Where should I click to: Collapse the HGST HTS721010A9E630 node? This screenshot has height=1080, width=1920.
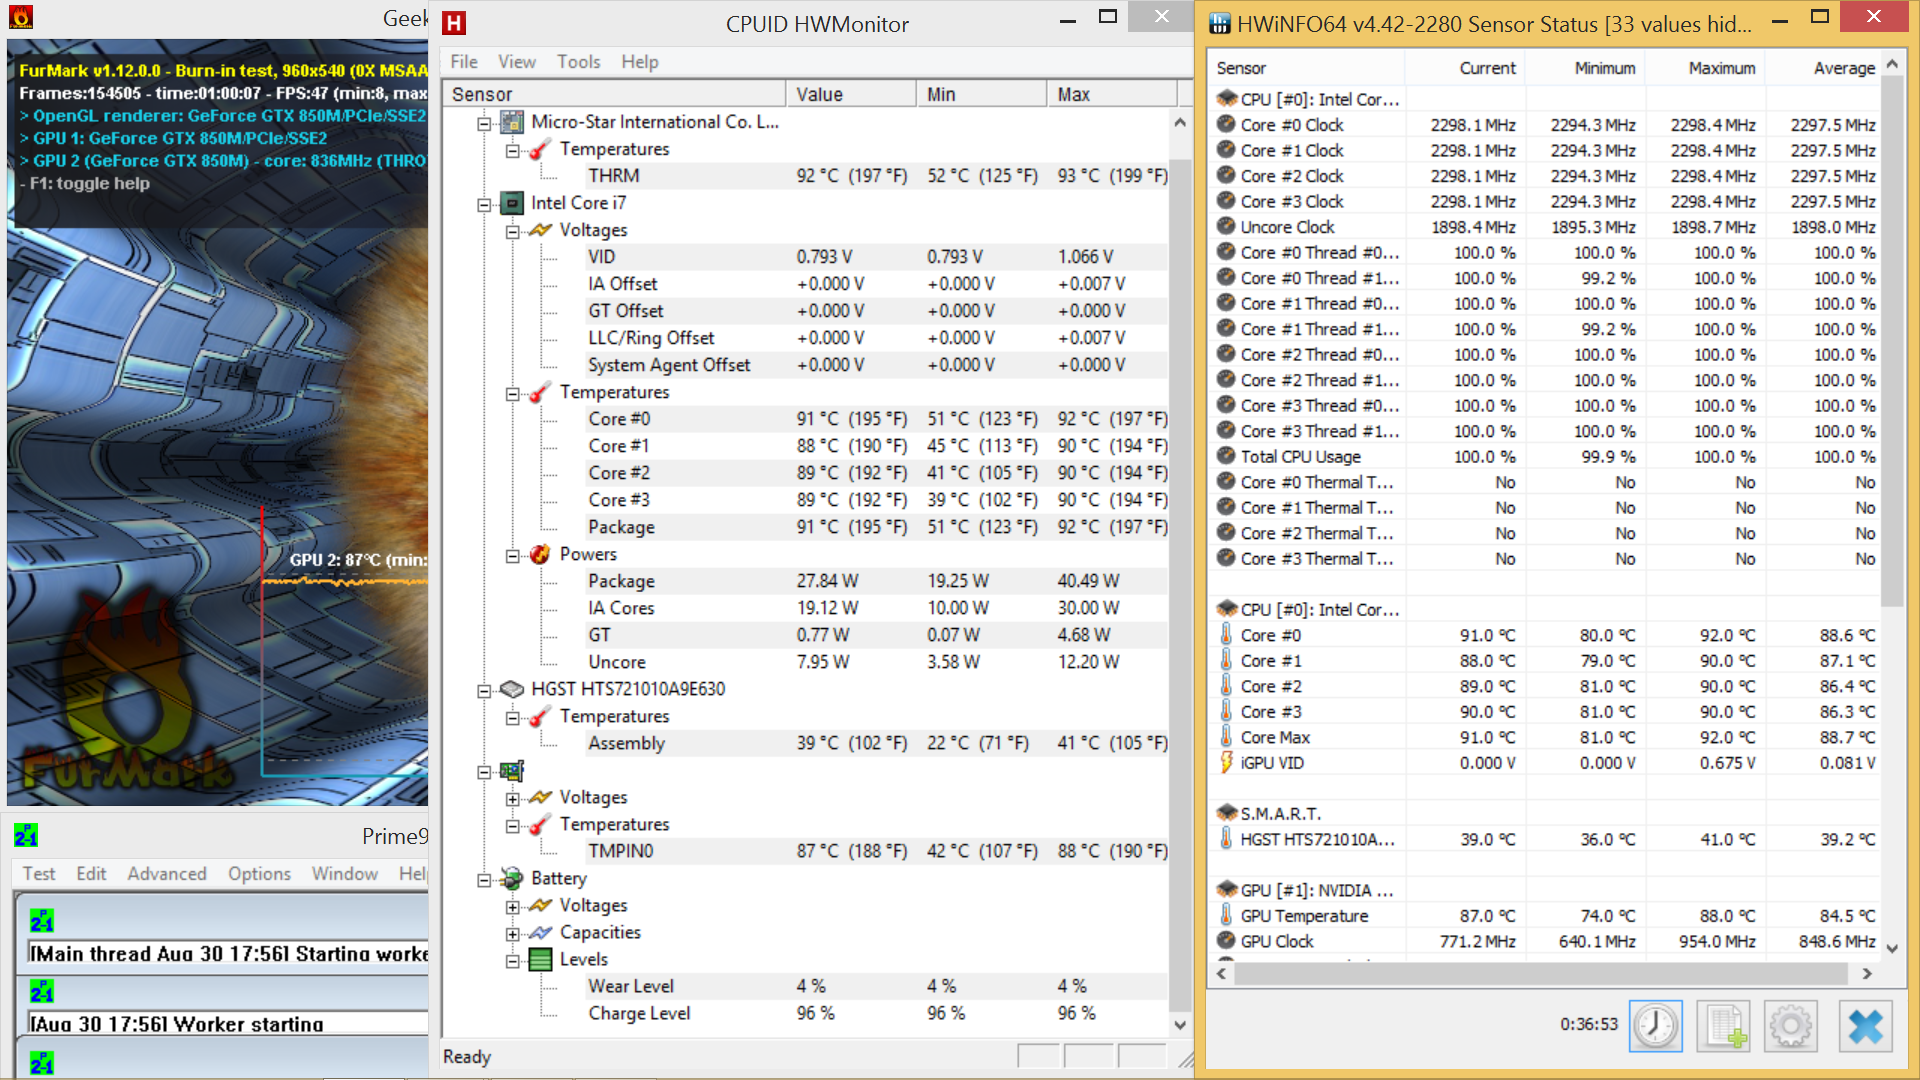(x=484, y=690)
